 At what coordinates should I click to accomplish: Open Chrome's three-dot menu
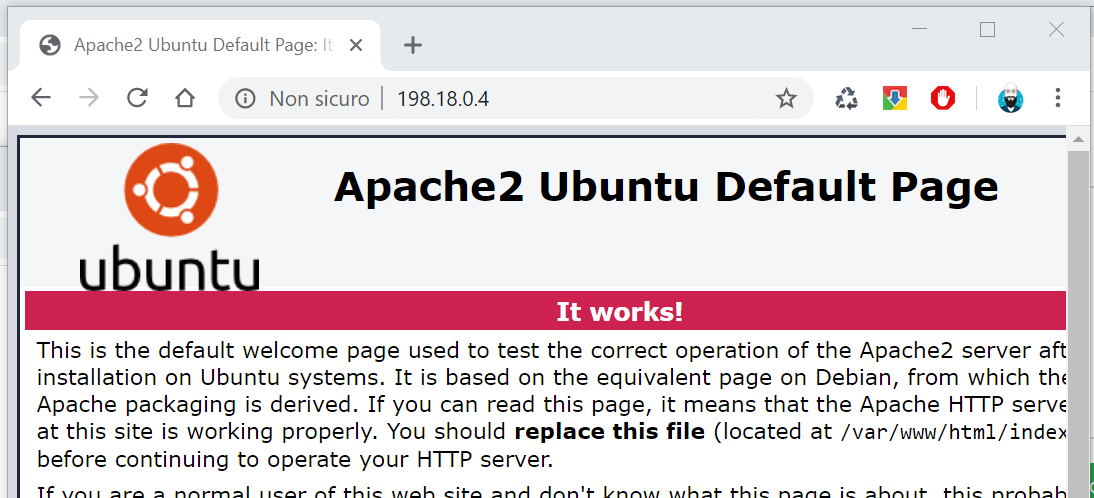pos(1058,98)
